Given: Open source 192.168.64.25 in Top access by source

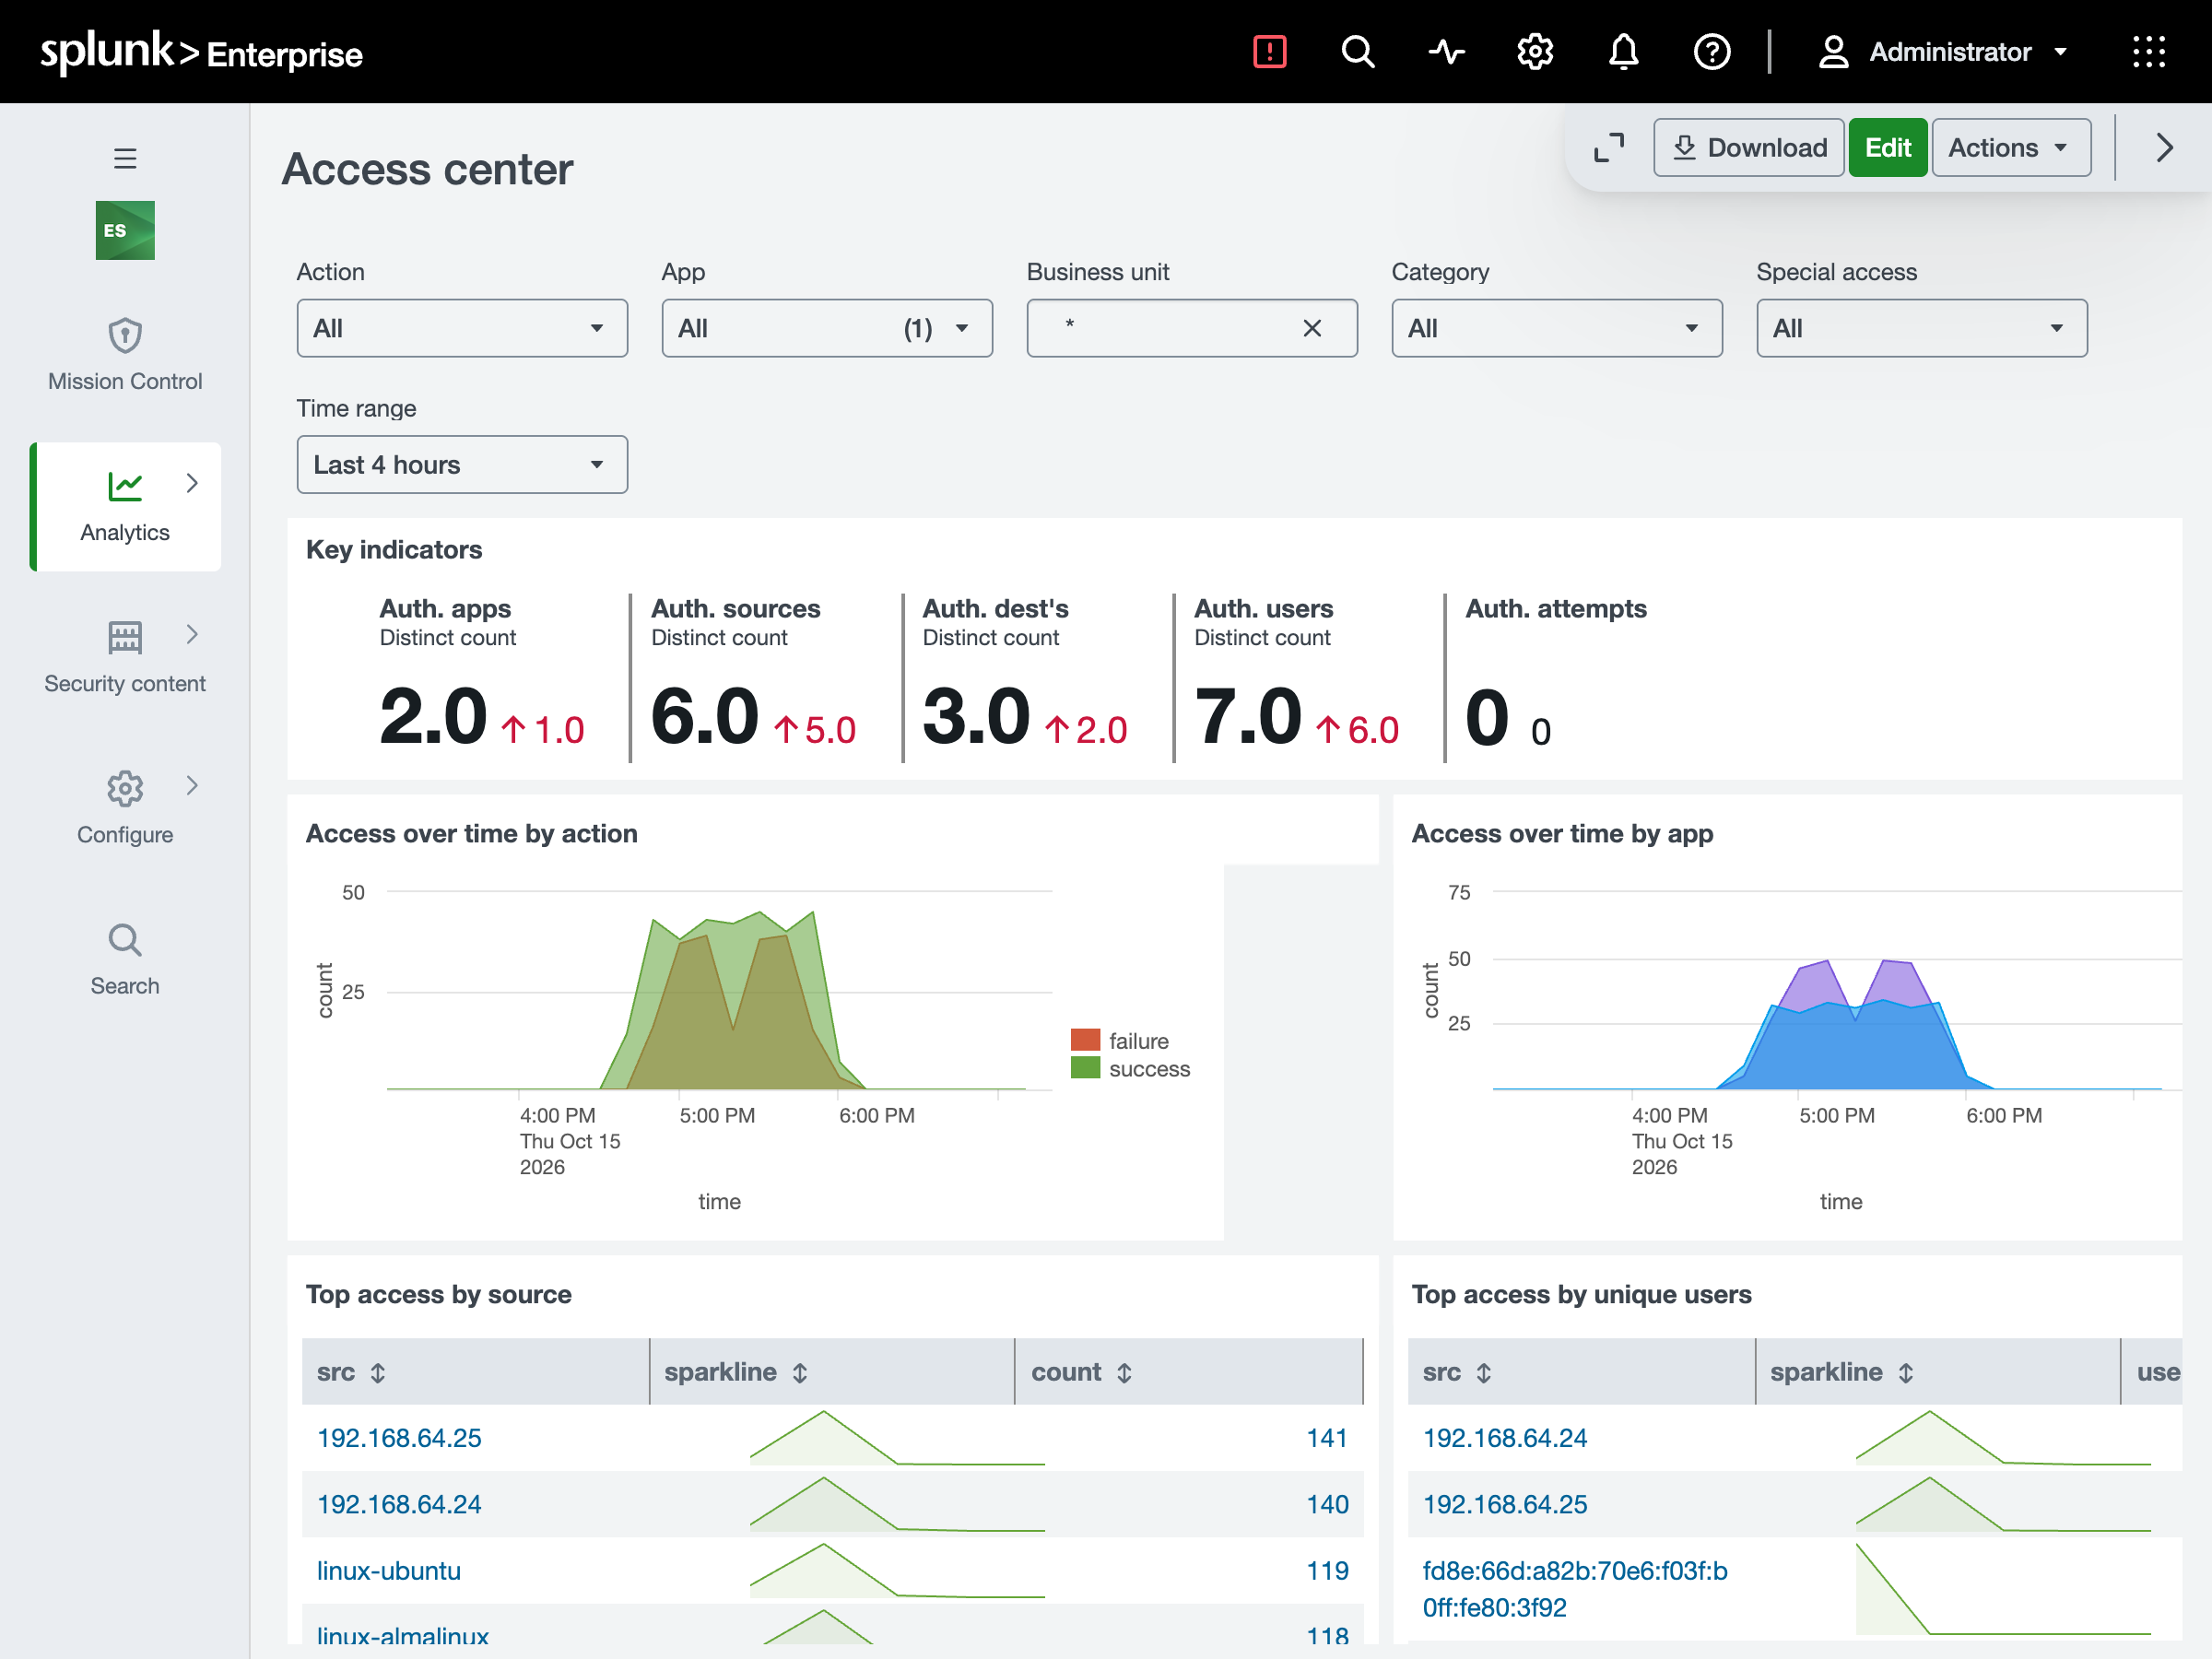Looking at the screenshot, I should 399,1438.
